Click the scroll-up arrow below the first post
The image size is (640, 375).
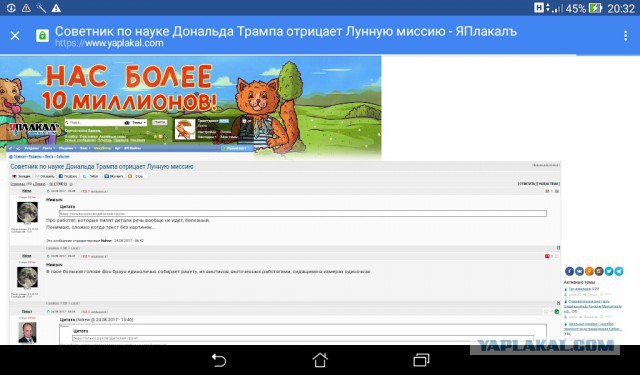(558, 248)
